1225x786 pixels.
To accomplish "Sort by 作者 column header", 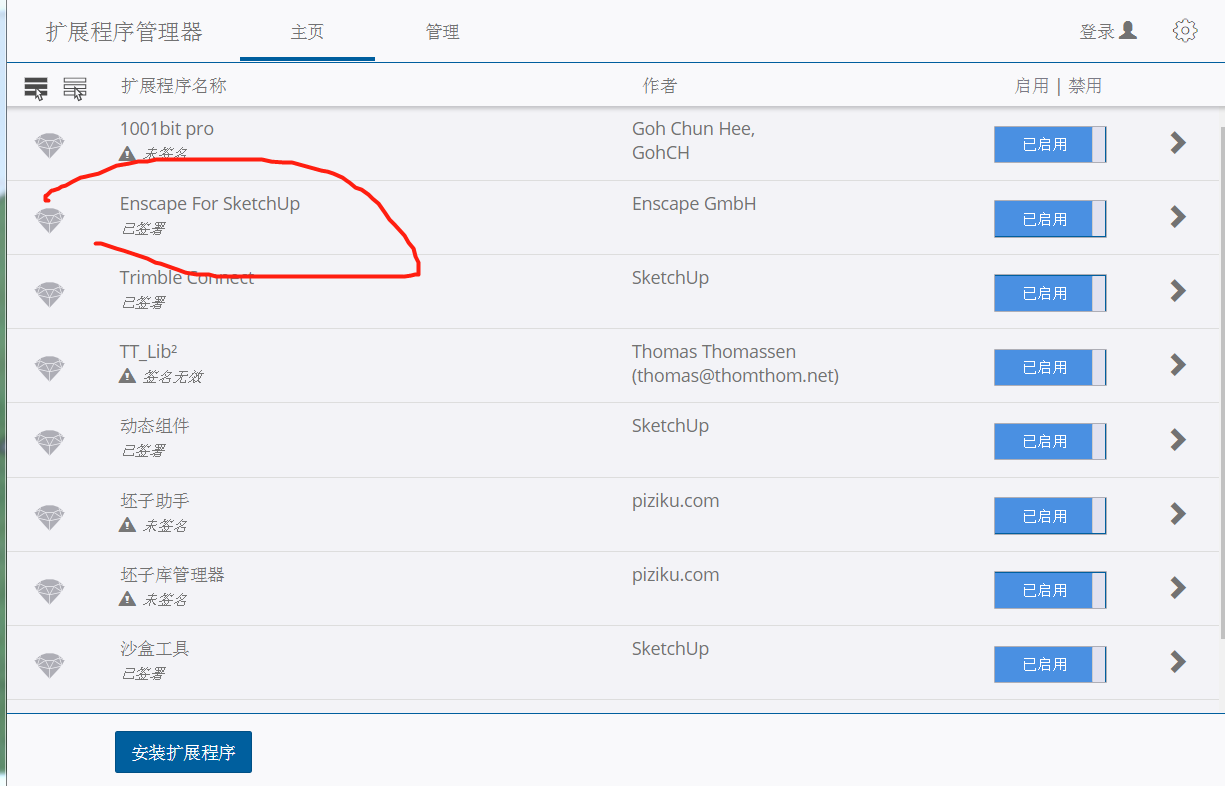I will pyautogui.click(x=659, y=86).
